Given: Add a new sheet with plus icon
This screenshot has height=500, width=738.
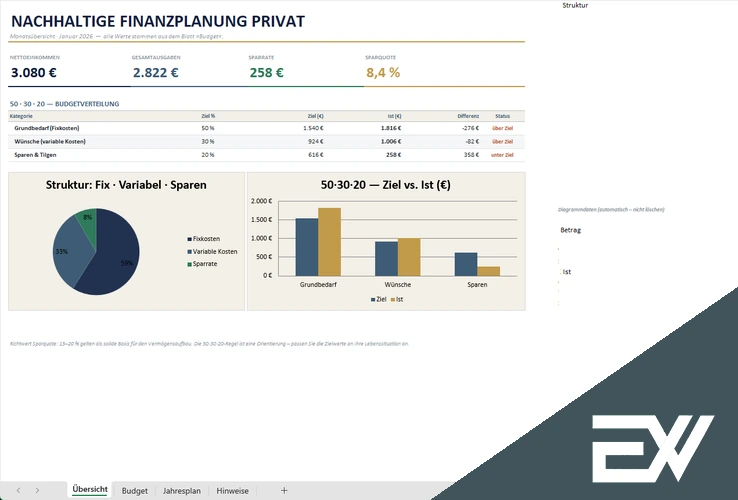Looking at the screenshot, I should [x=284, y=491].
